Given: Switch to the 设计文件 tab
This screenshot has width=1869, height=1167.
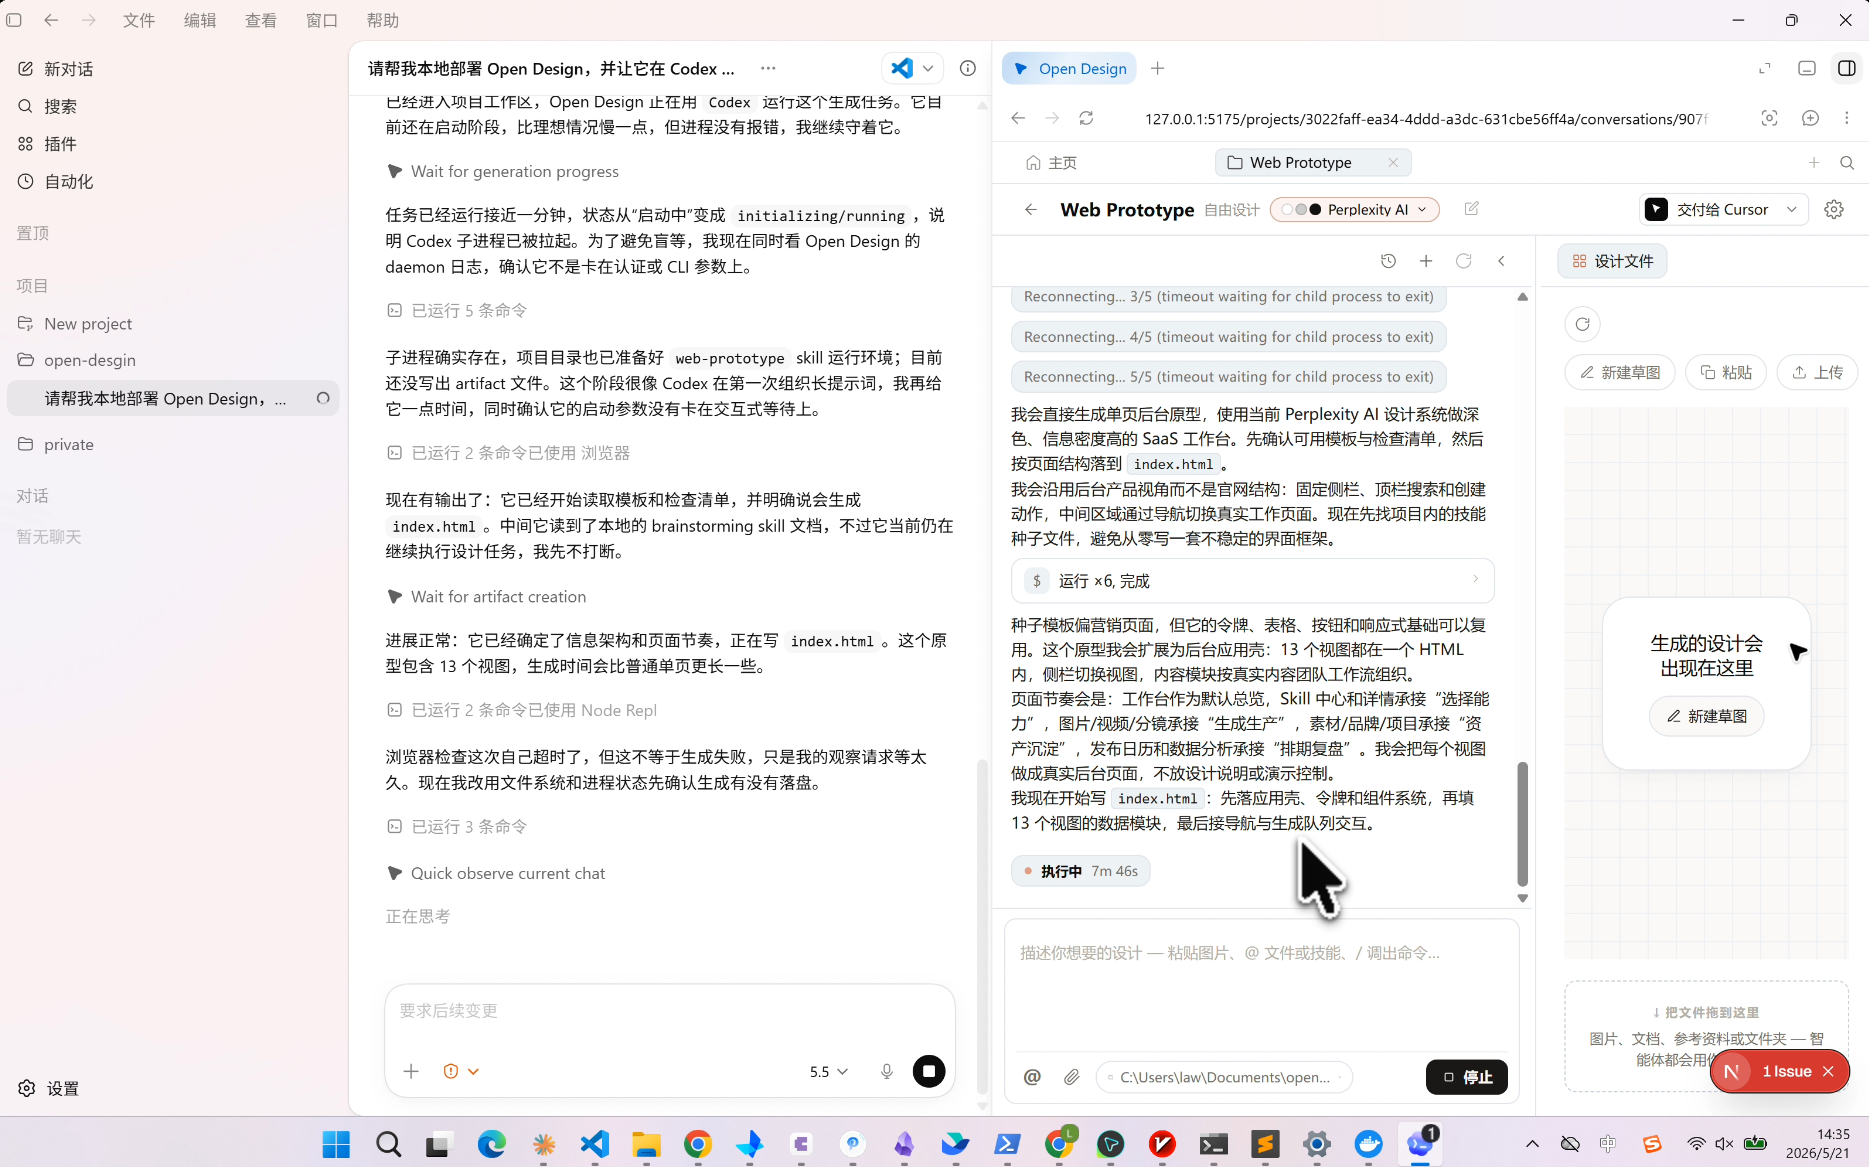Looking at the screenshot, I should [x=1612, y=261].
